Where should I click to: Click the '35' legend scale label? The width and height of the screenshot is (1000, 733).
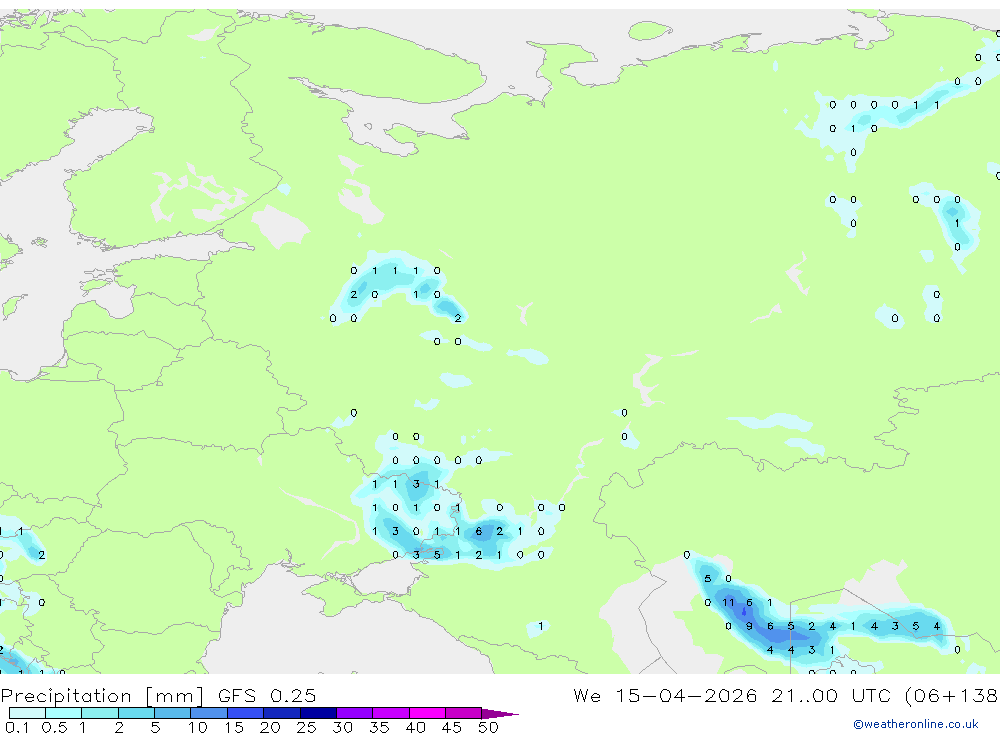379,727
